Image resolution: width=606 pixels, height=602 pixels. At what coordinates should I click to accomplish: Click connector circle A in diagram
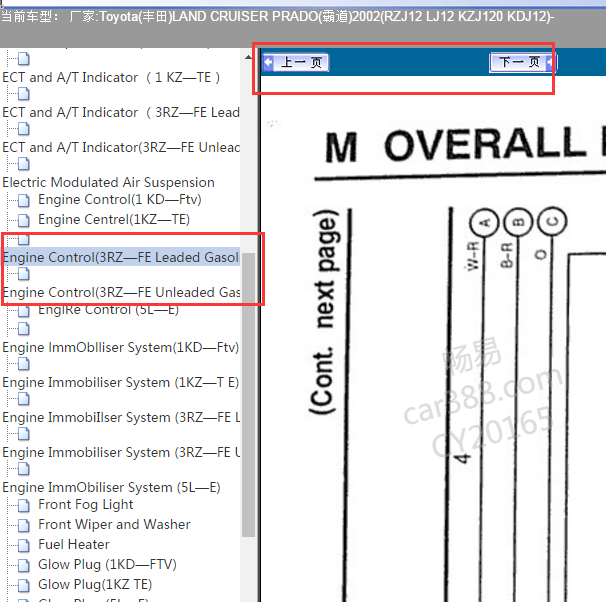click(x=485, y=223)
